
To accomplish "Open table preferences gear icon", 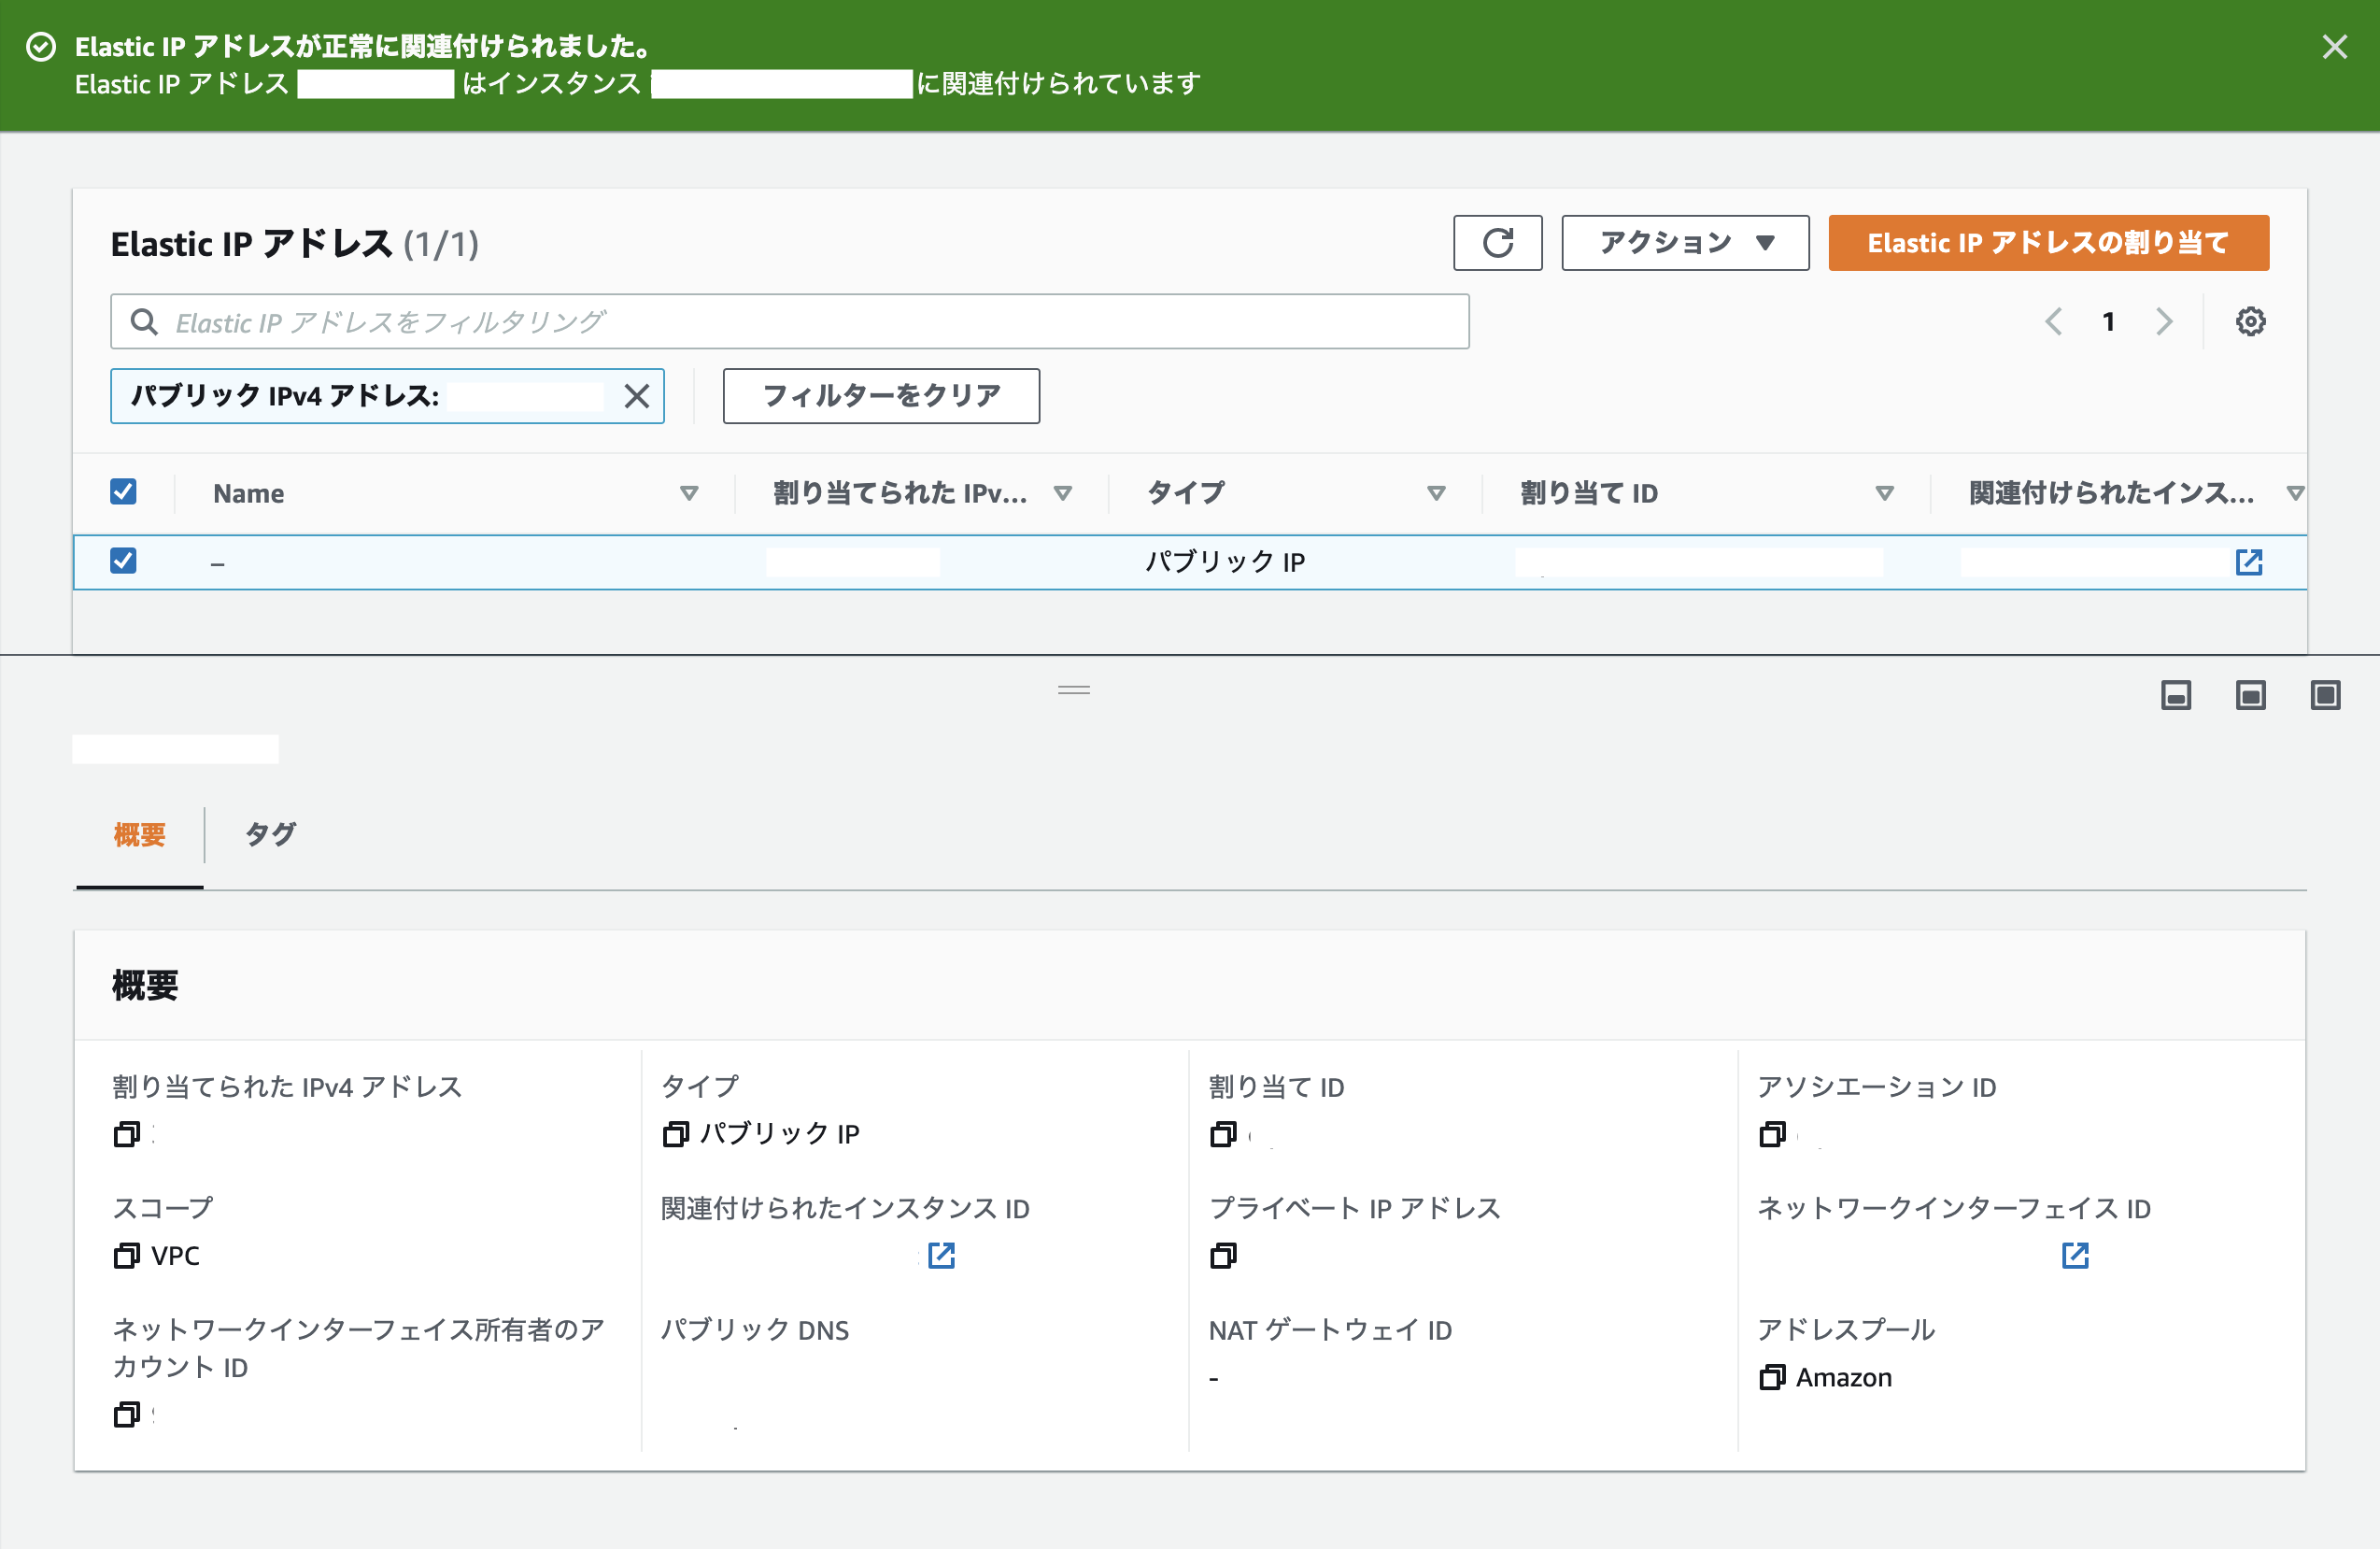I will 2250,322.
